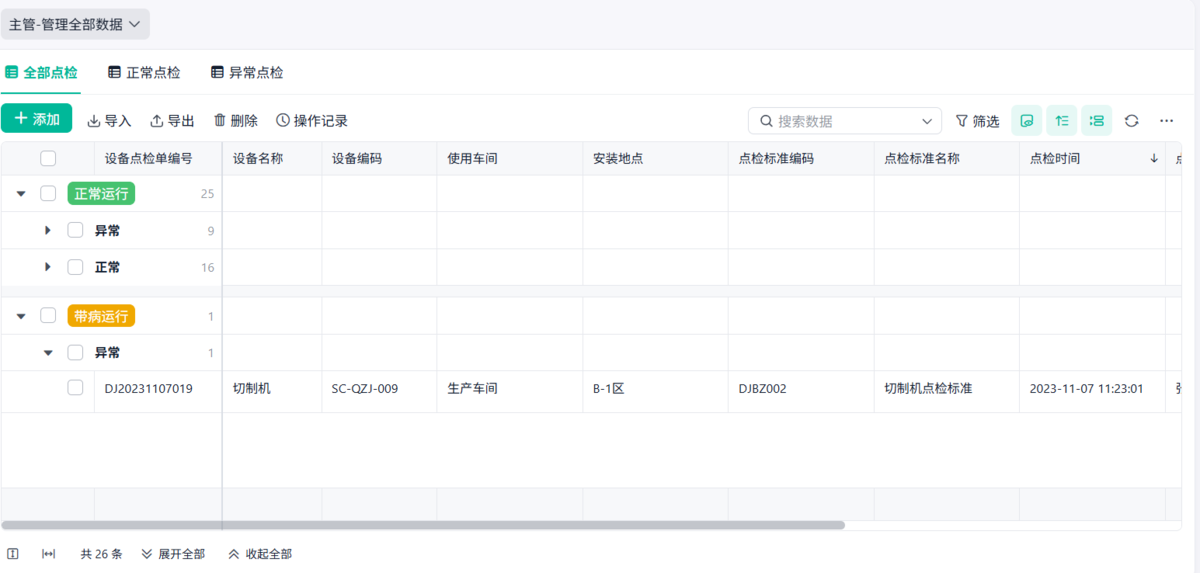Tick the select-all checkbox in header
The image size is (1200, 573).
pyautogui.click(x=48, y=158)
